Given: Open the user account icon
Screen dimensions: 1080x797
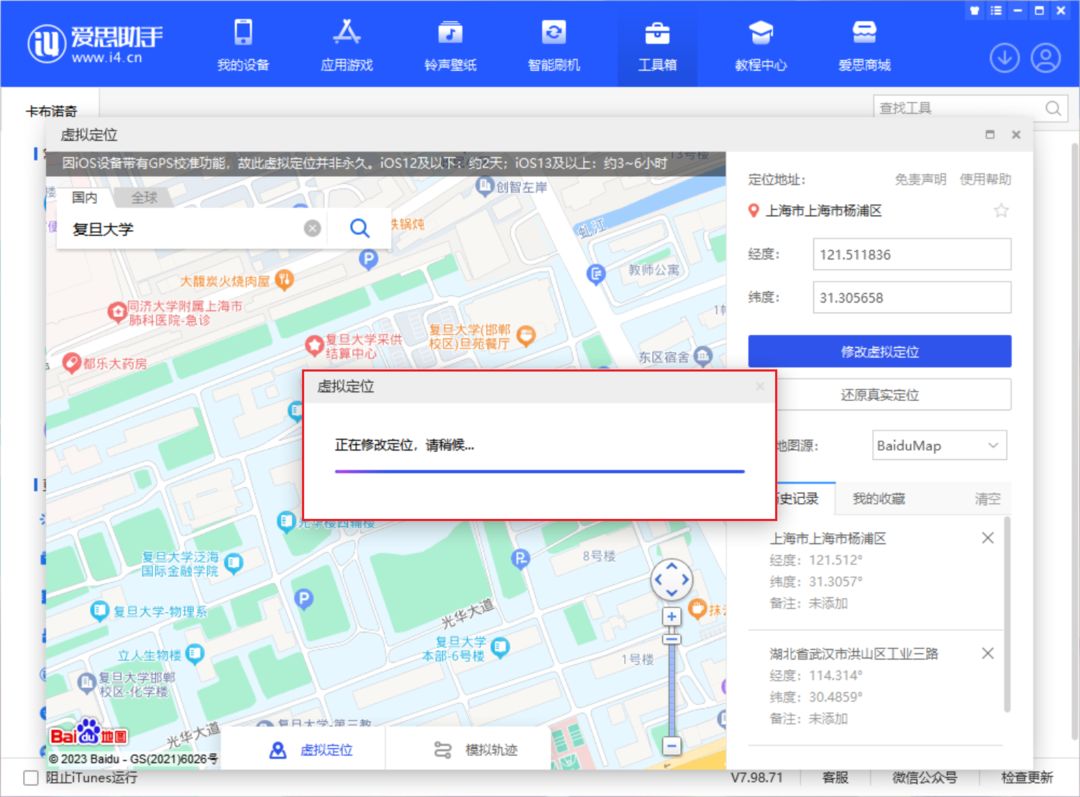Looking at the screenshot, I should tap(1046, 58).
